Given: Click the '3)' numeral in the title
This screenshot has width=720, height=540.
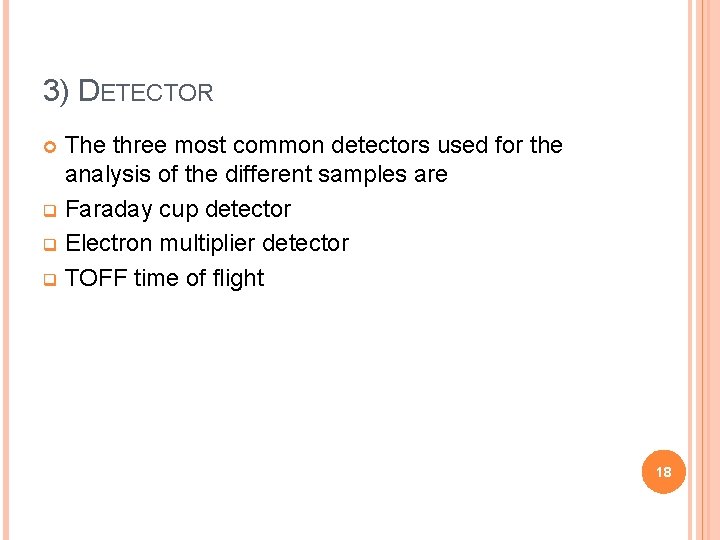Looking at the screenshot, I should [56, 92].
